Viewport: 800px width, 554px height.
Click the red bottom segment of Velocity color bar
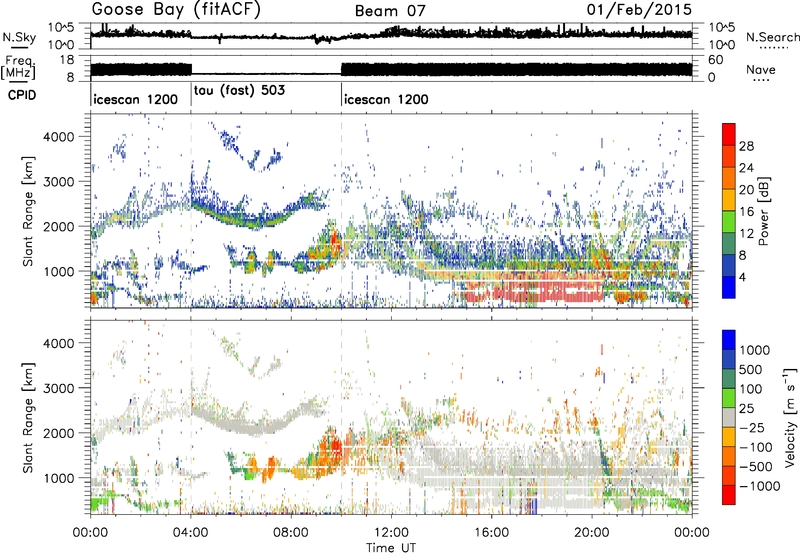coord(729,495)
